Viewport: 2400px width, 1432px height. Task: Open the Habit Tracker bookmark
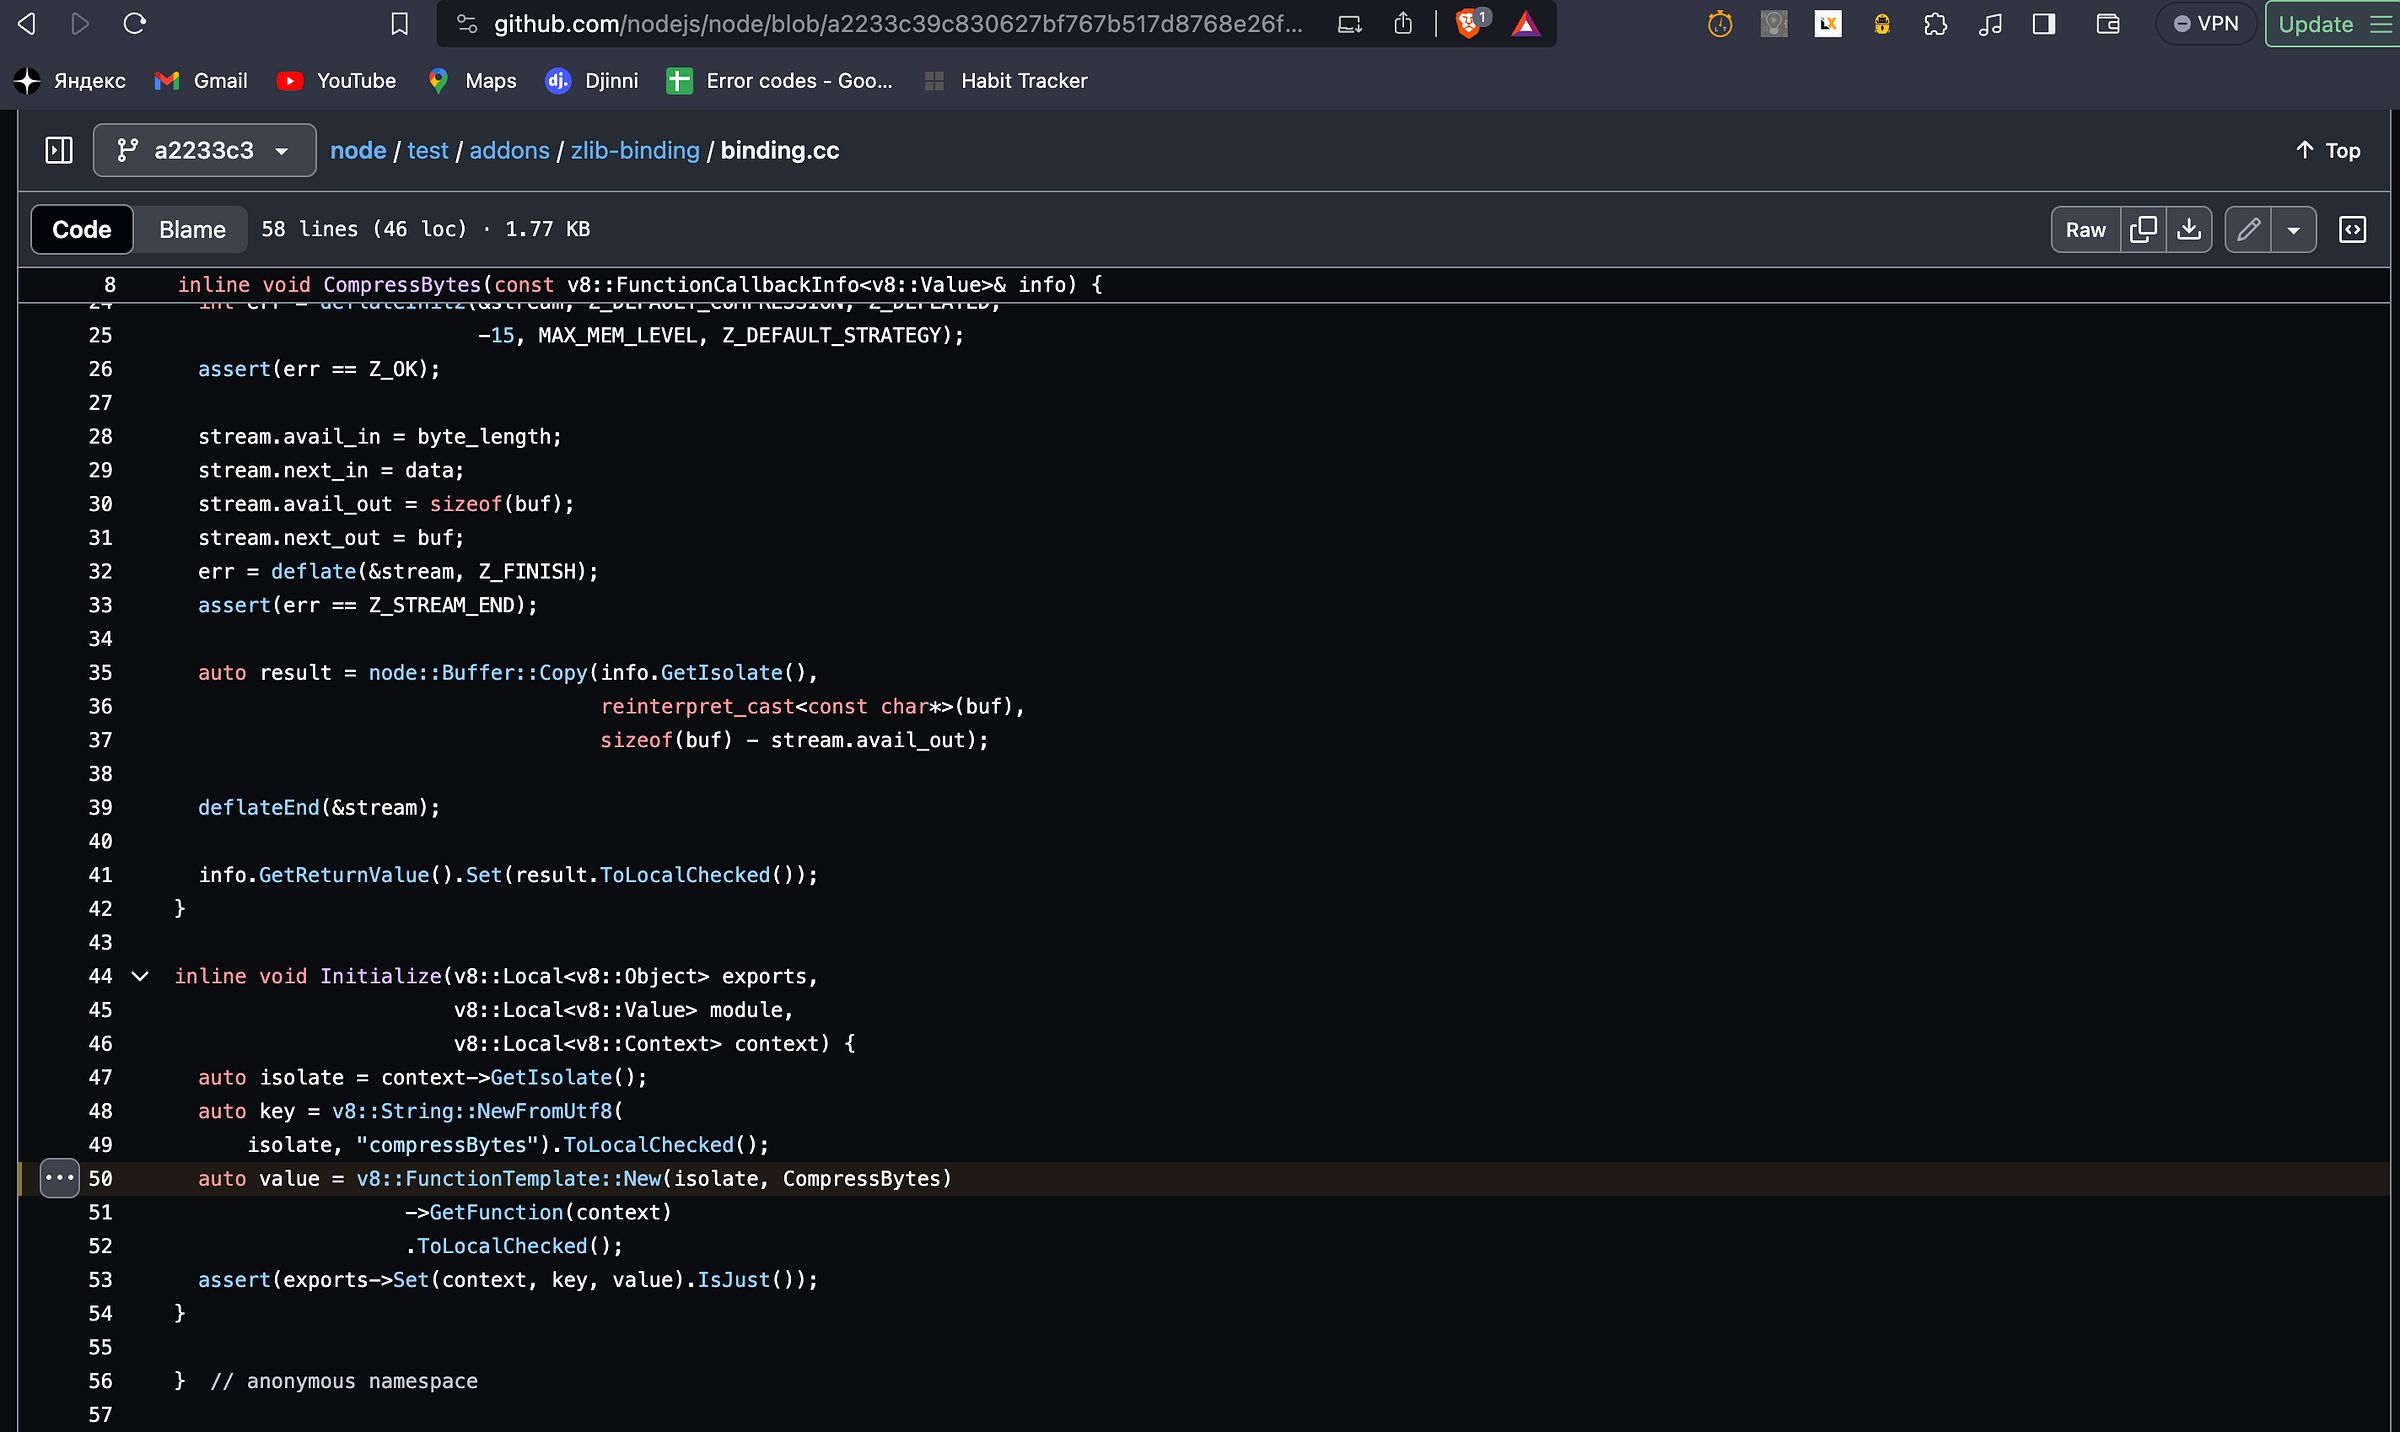tap(1006, 81)
